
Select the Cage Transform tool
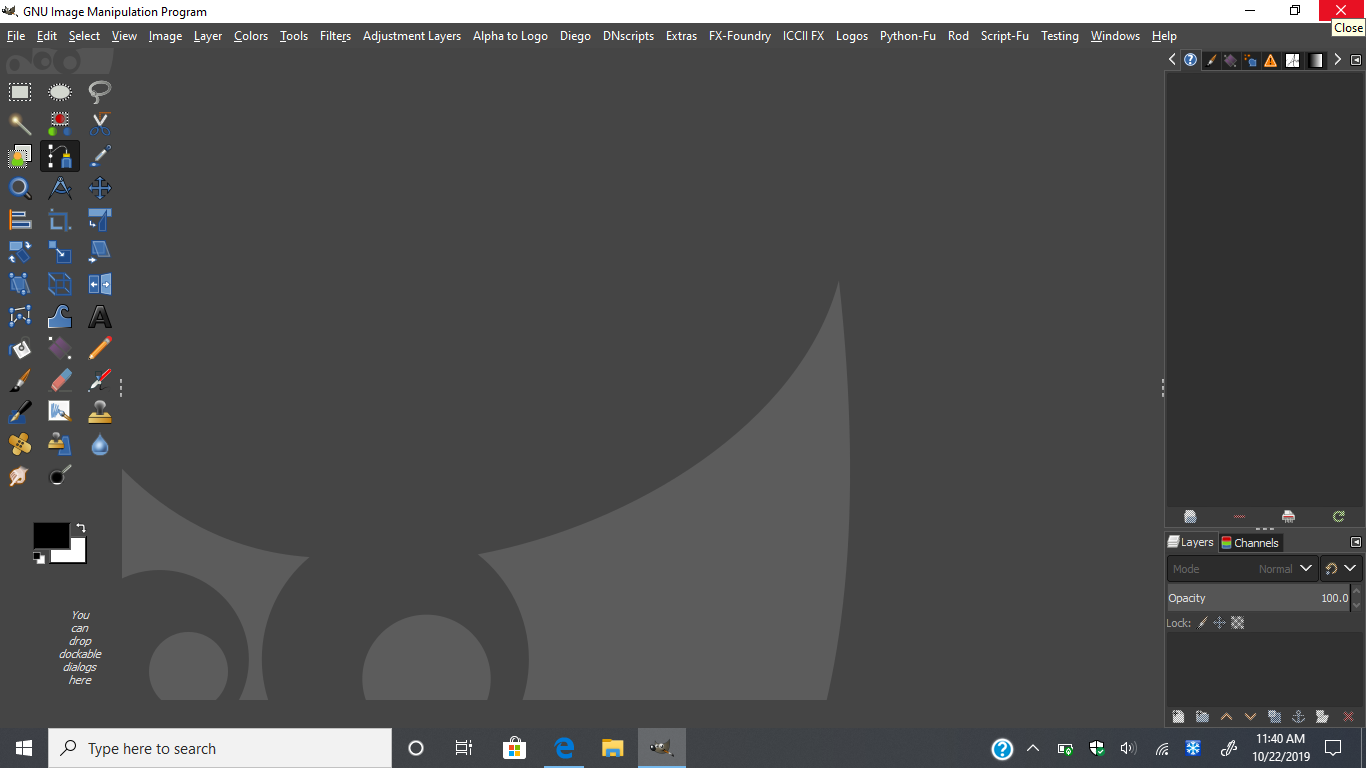pyautogui.click(x=20, y=316)
